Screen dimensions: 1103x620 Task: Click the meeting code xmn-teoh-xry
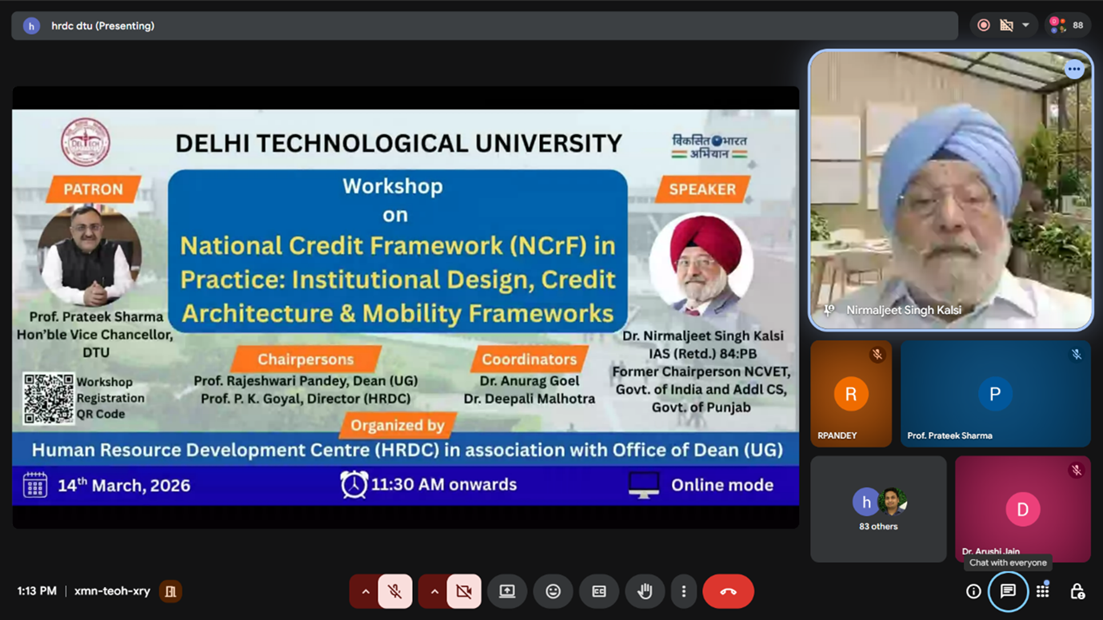click(x=113, y=591)
